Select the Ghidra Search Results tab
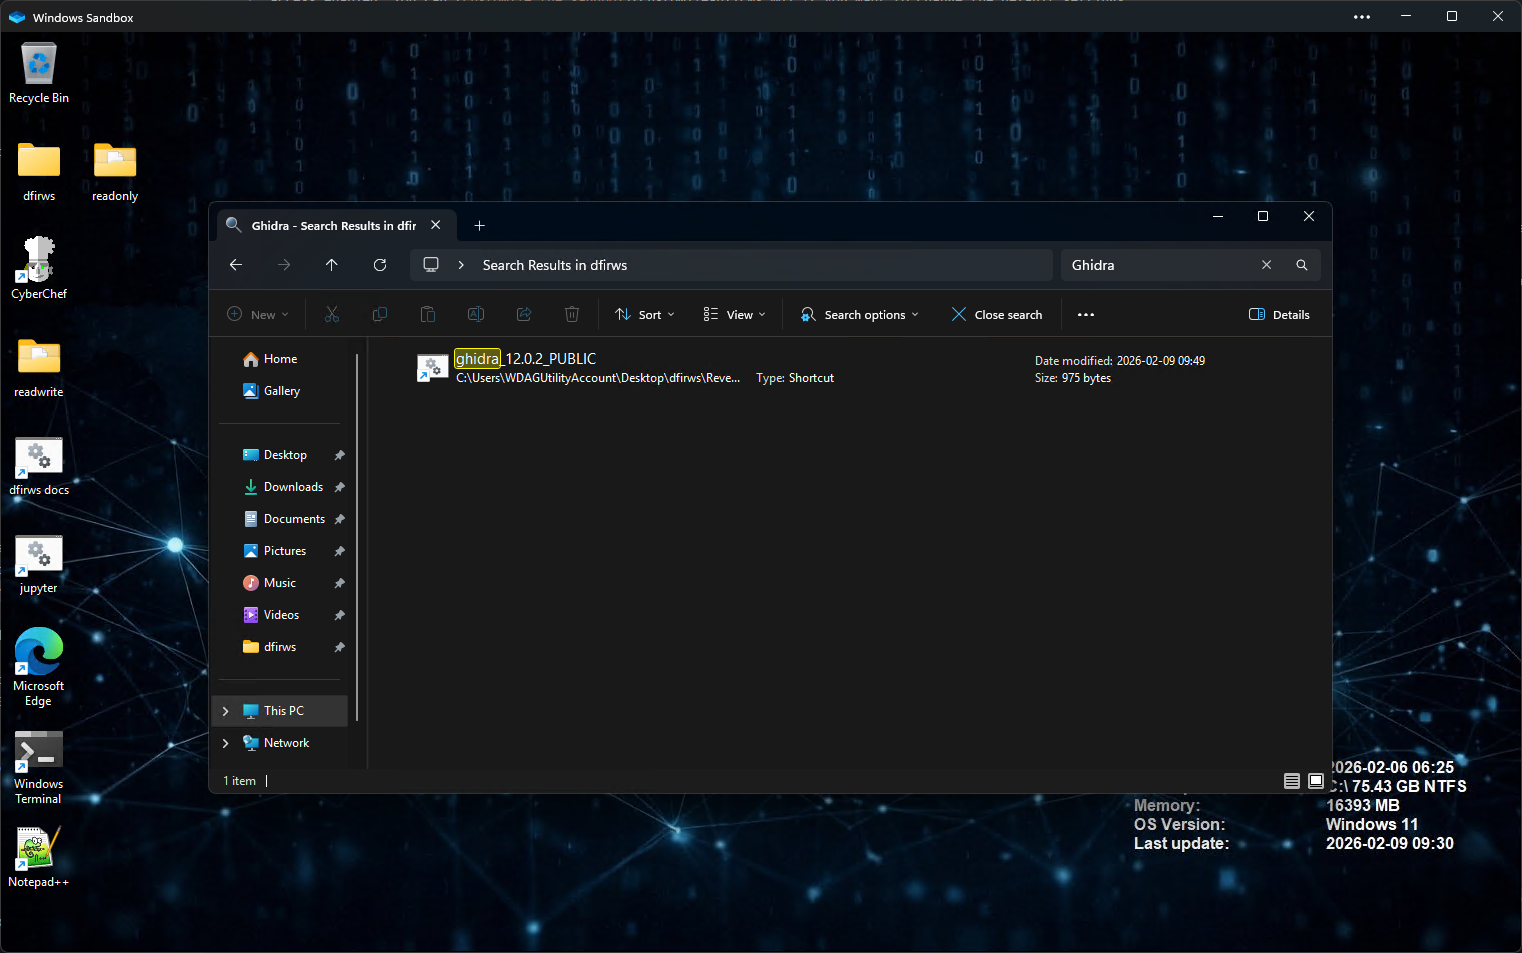 point(333,226)
